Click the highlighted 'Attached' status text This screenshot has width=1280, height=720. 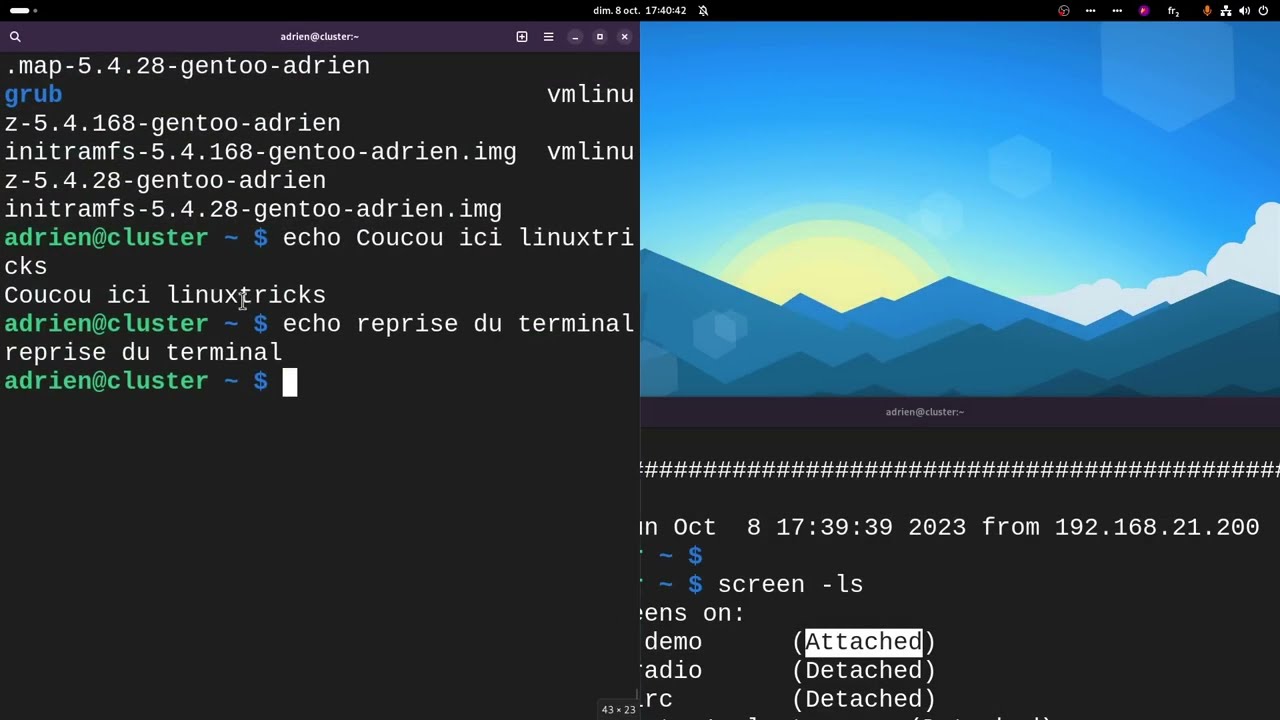point(863,642)
